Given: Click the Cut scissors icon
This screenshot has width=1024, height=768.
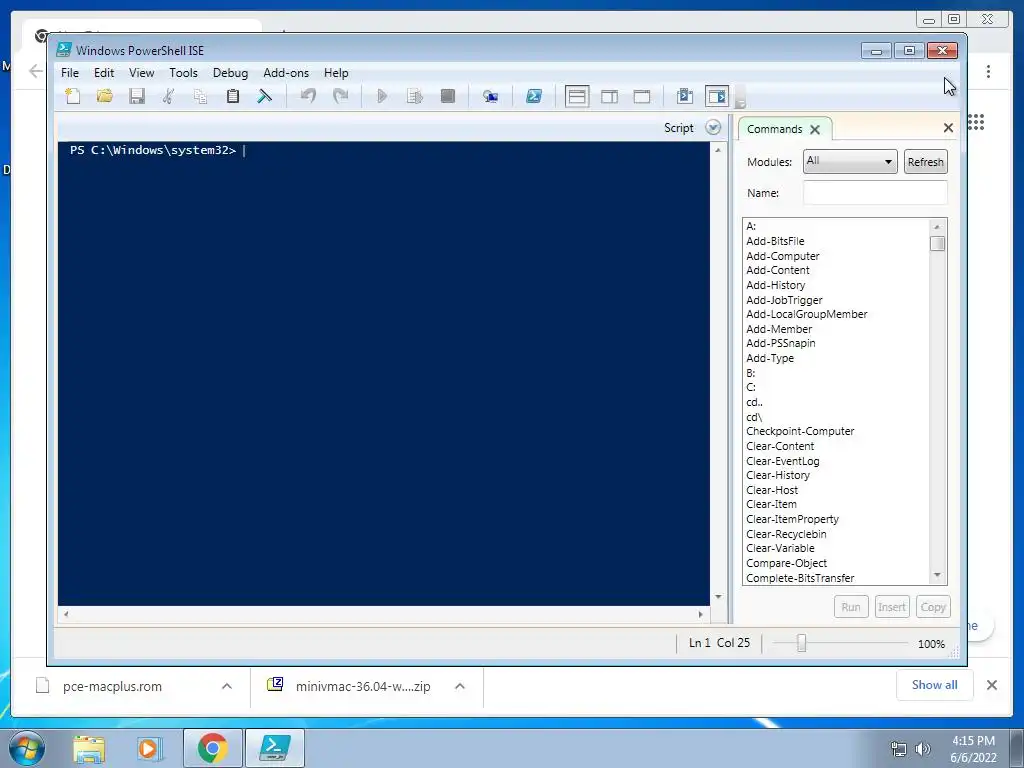Looking at the screenshot, I should [x=168, y=97].
